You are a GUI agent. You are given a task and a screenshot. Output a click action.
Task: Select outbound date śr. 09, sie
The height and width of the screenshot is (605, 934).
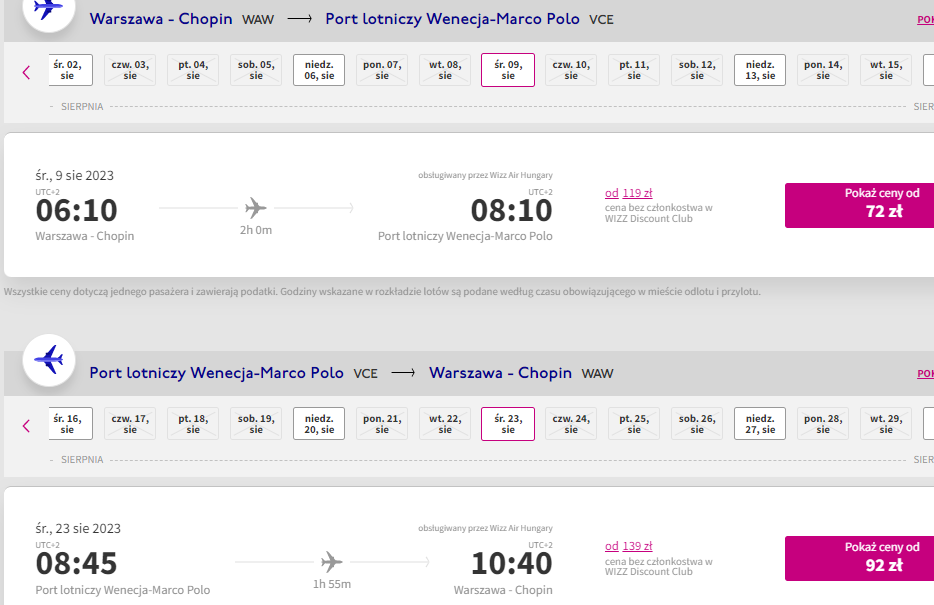pos(508,70)
